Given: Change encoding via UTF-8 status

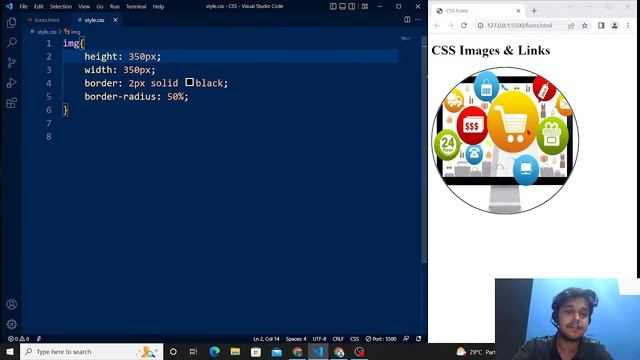Looking at the screenshot, I should 319,339.
